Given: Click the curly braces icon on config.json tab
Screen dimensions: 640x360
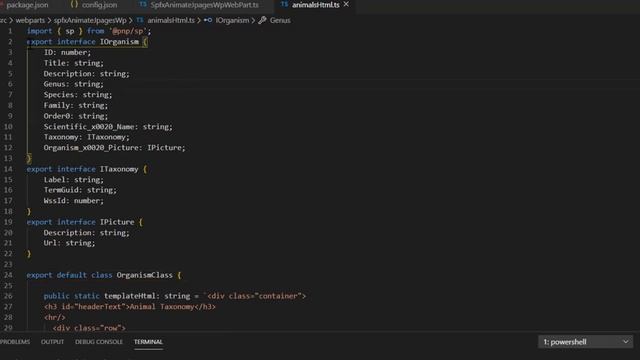Looking at the screenshot, I should (74, 4).
